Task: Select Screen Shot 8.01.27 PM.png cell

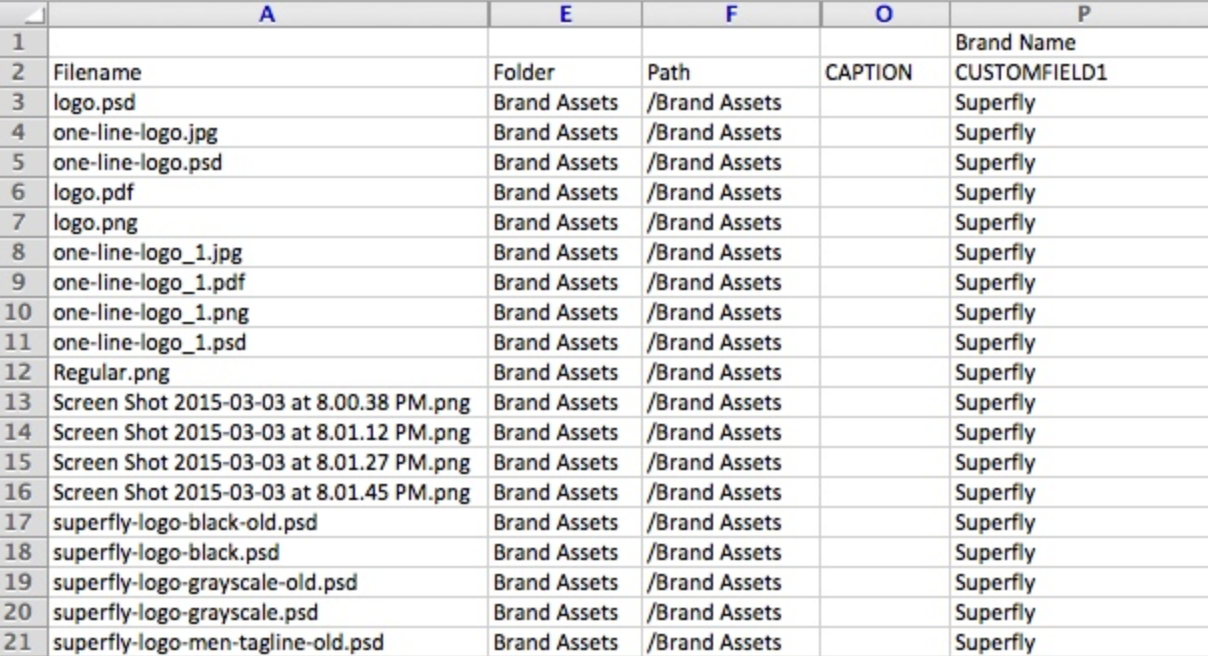Action: point(268,462)
